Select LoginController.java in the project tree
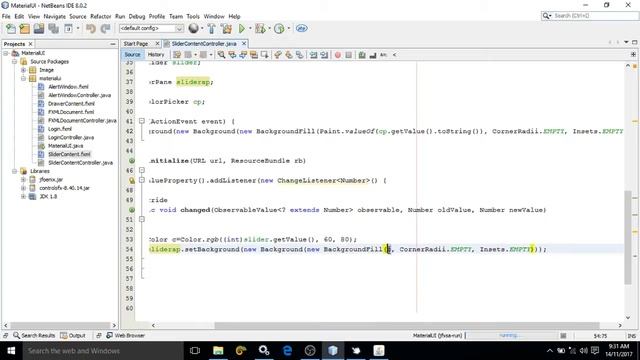The height and width of the screenshot is (360, 640). pyautogui.click(x=71, y=138)
